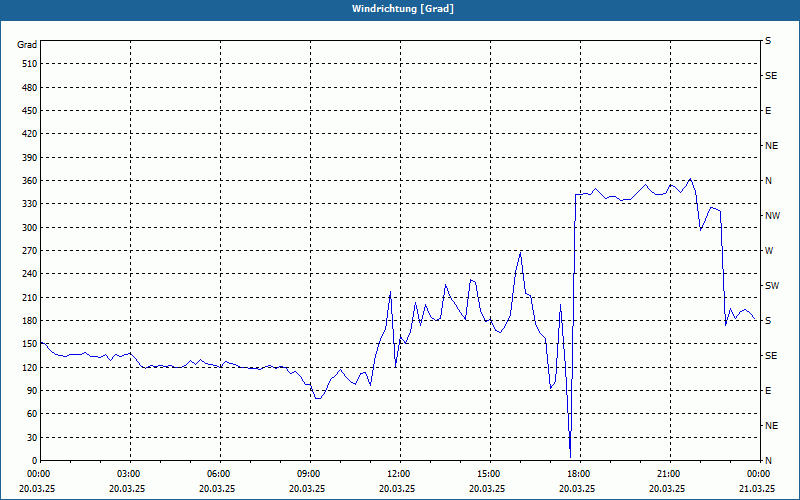This screenshot has width=800, height=500.
Task: Click the 03:00 time label on the x-axis
Action: [130, 473]
